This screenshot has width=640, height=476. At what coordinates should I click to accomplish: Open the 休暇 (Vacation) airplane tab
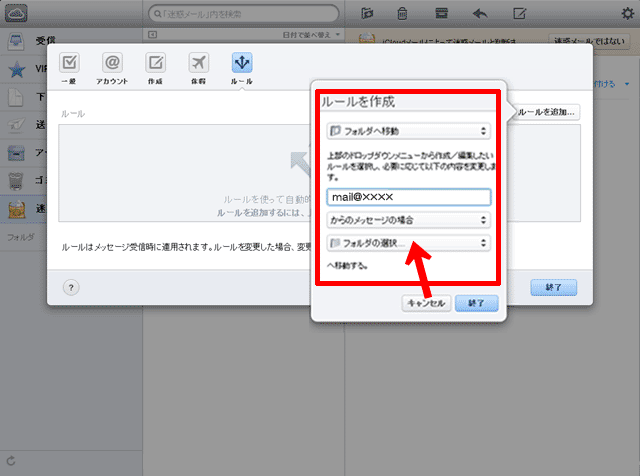[198, 66]
